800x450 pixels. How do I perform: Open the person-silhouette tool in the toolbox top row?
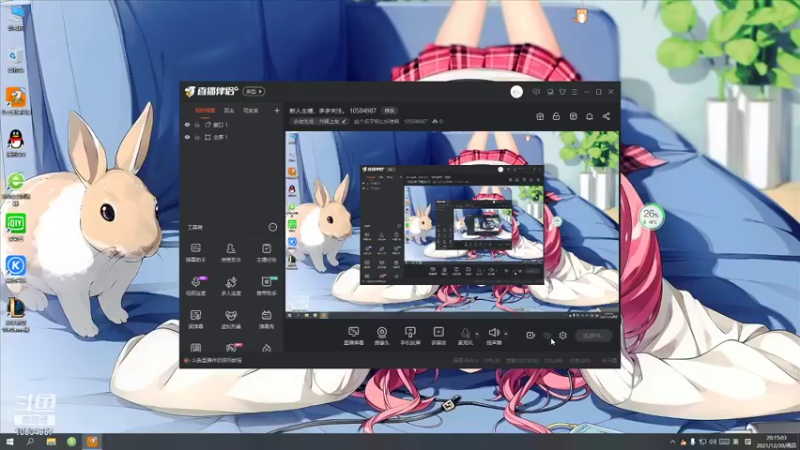click(x=231, y=253)
